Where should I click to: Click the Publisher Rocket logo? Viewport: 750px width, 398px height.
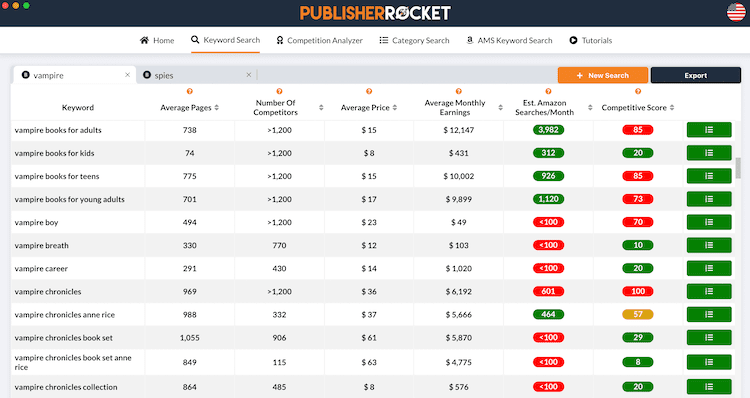click(x=375, y=13)
